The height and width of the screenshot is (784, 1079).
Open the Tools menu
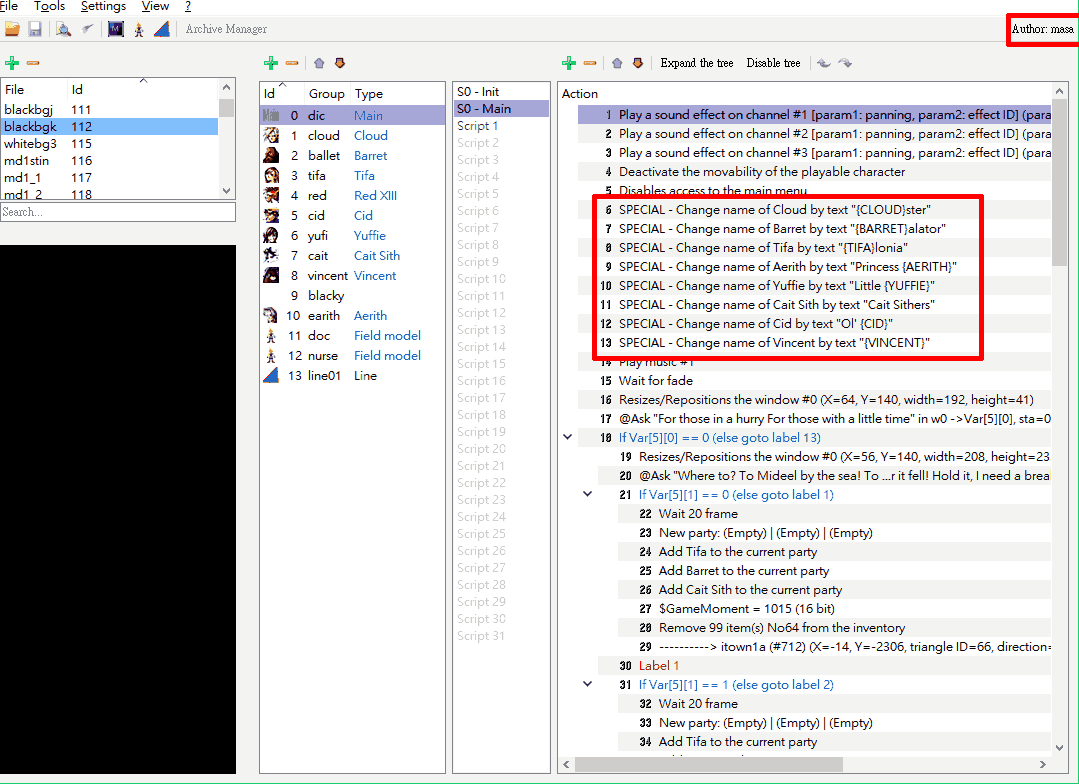[x=50, y=6]
